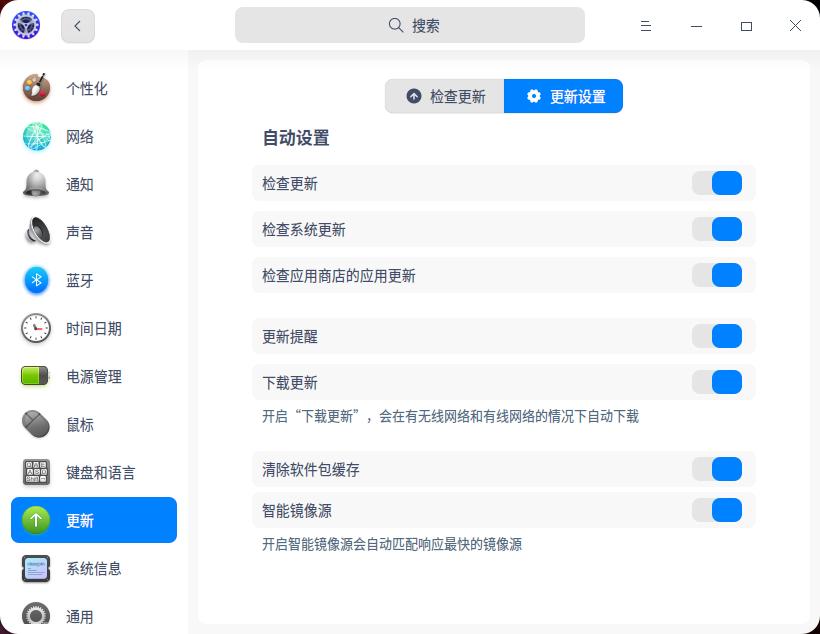The width and height of the screenshot is (820, 634).
Task: Disable 清除软件包缓存 switch
Action: tap(716, 469)
